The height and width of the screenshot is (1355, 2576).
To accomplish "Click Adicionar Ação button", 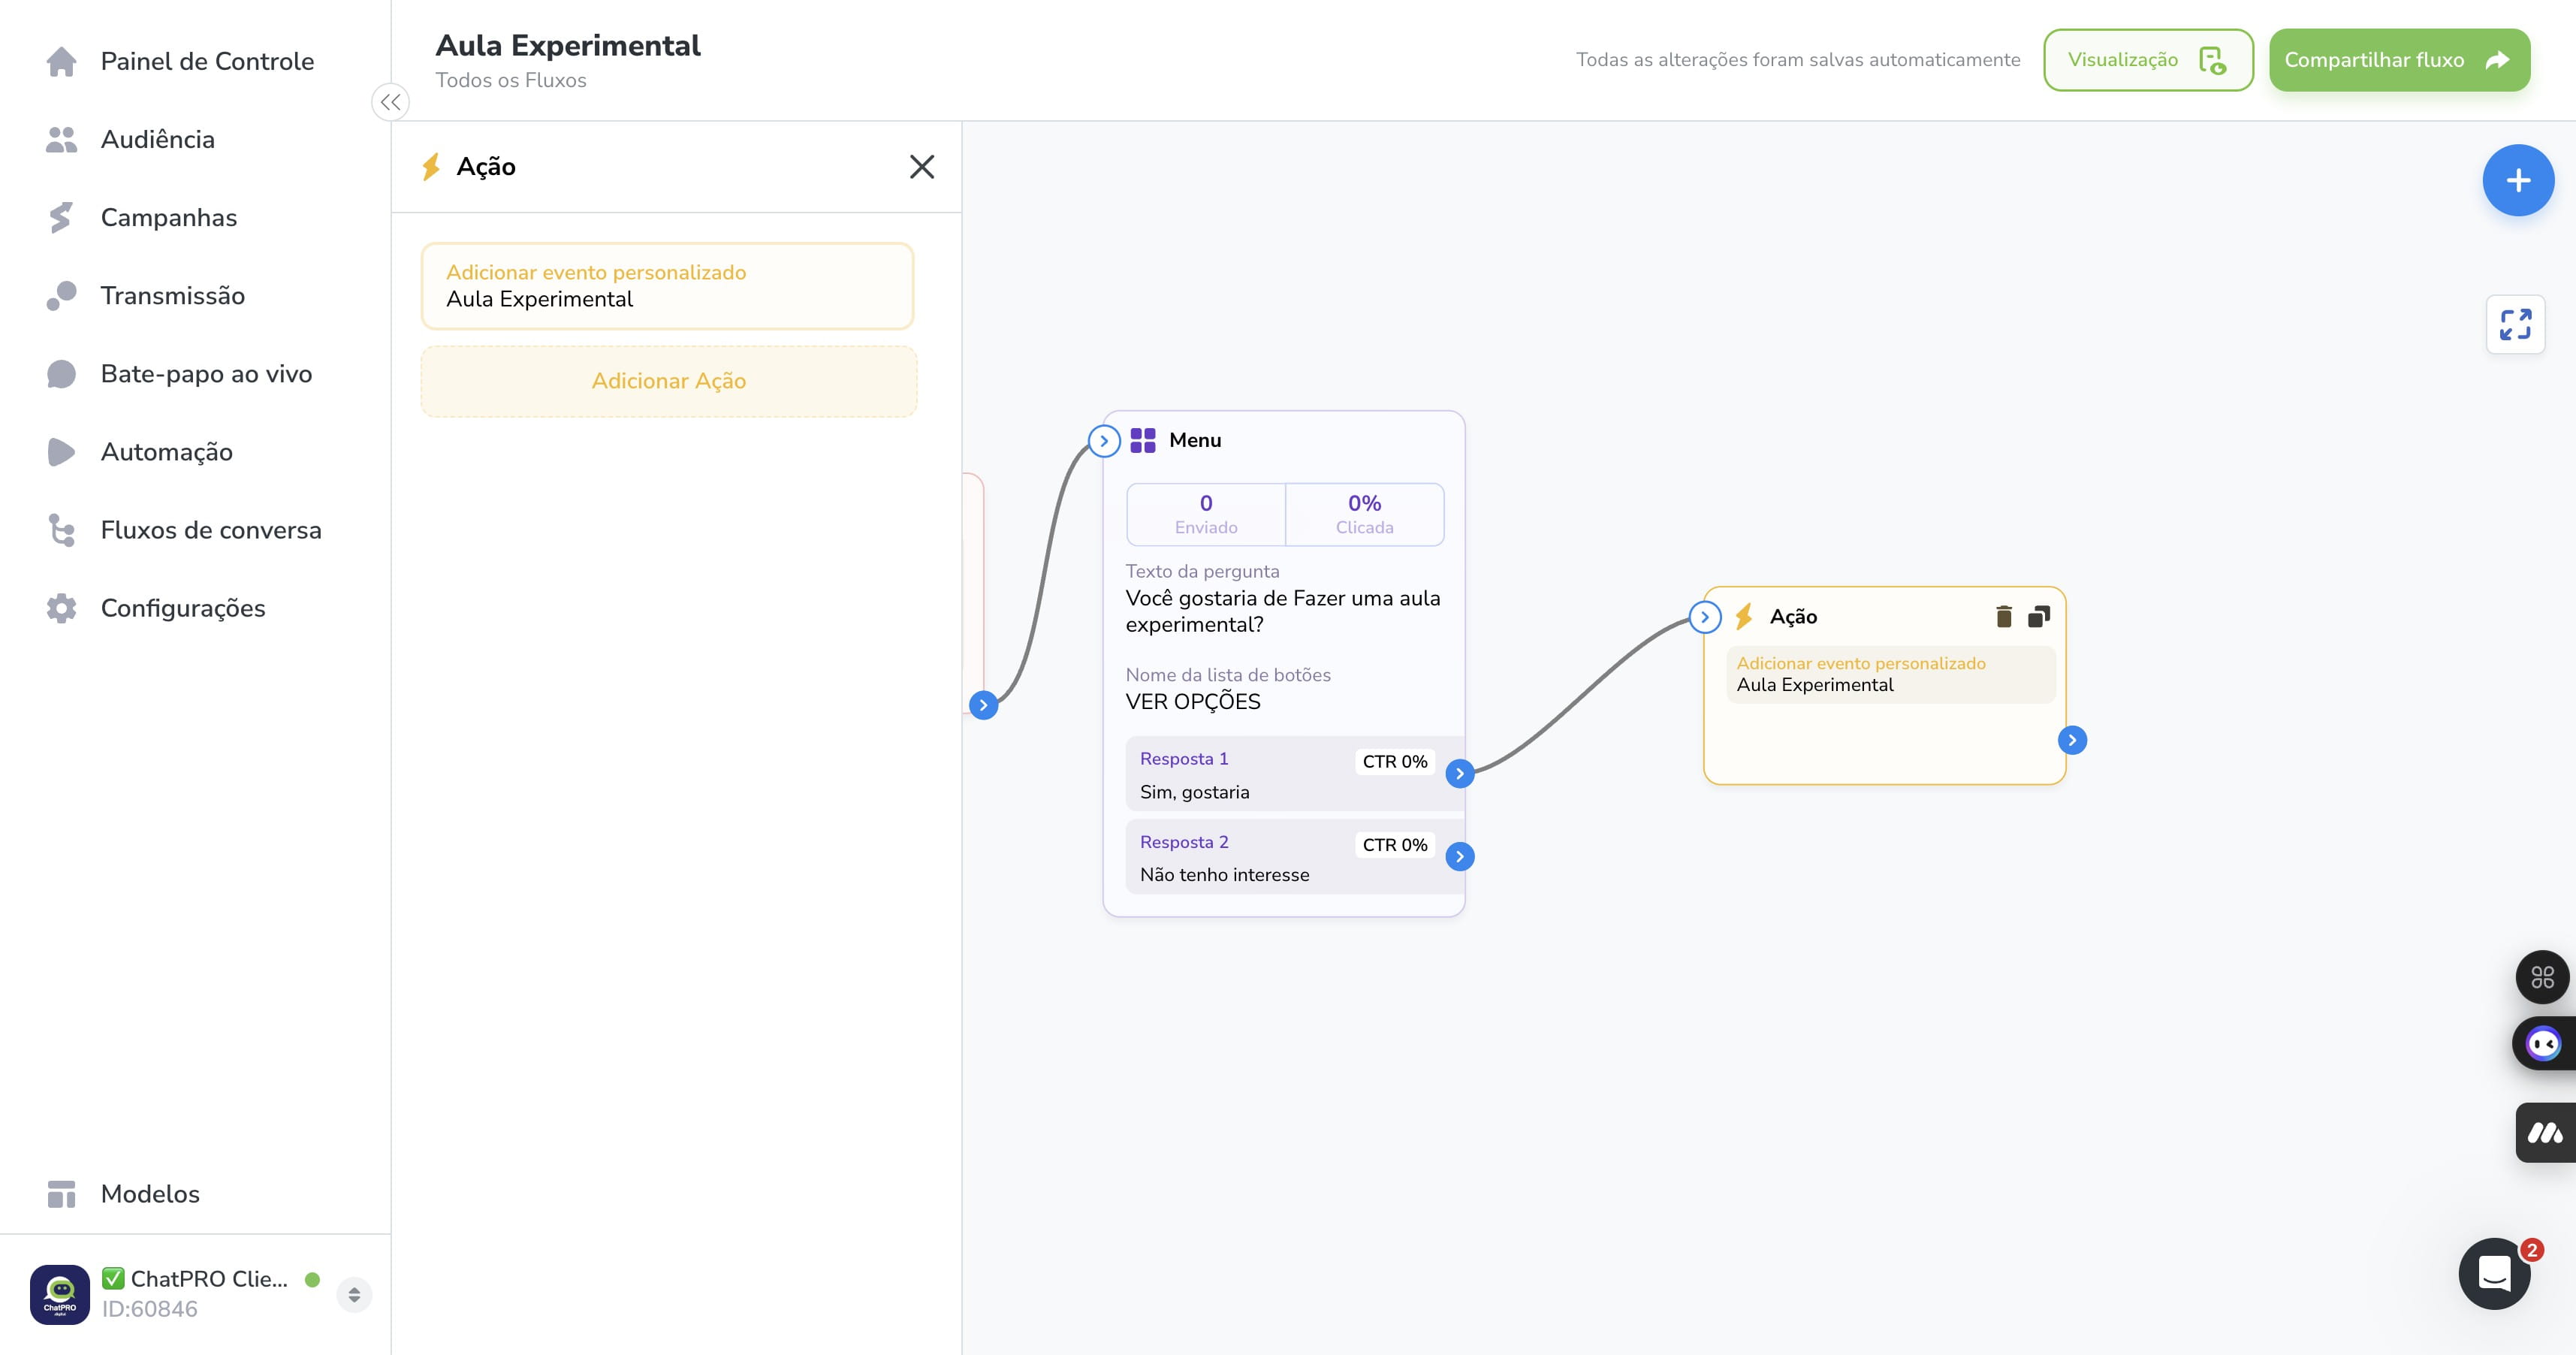I will (669, 381).
